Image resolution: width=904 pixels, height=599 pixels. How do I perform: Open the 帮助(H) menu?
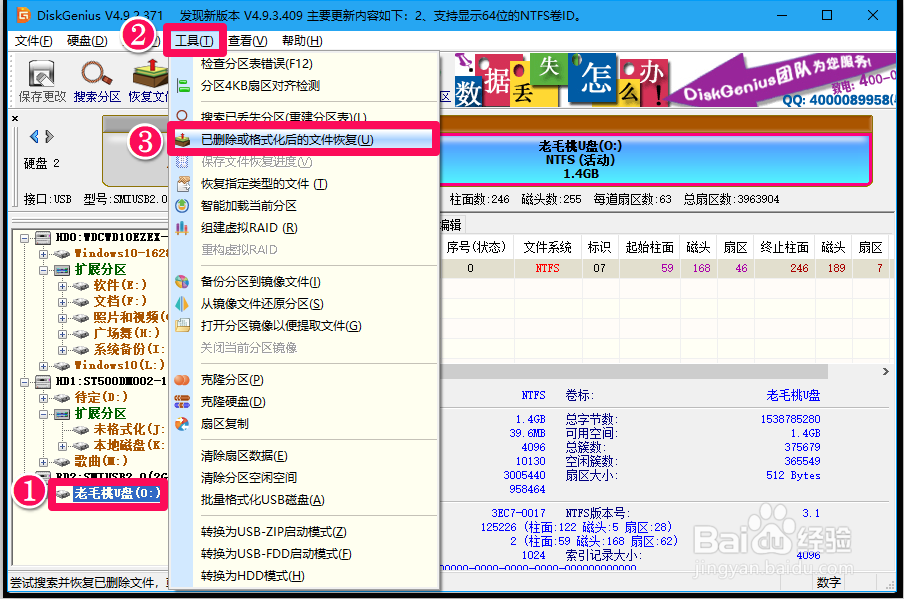pos(302,41)
